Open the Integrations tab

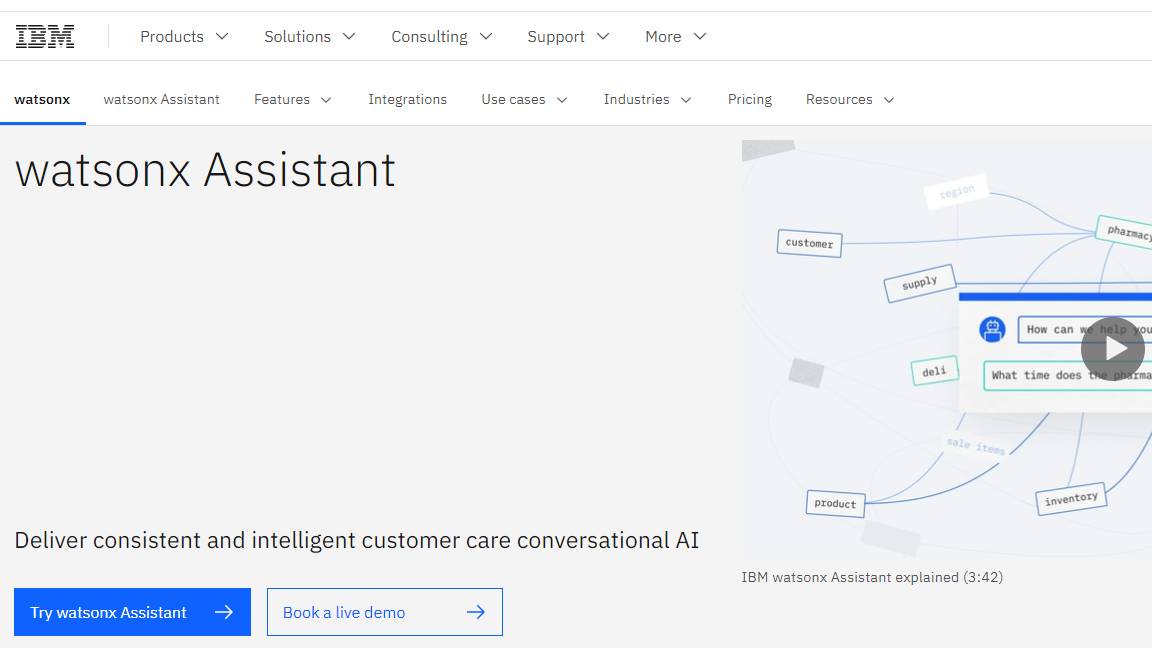tap(407, 99)
